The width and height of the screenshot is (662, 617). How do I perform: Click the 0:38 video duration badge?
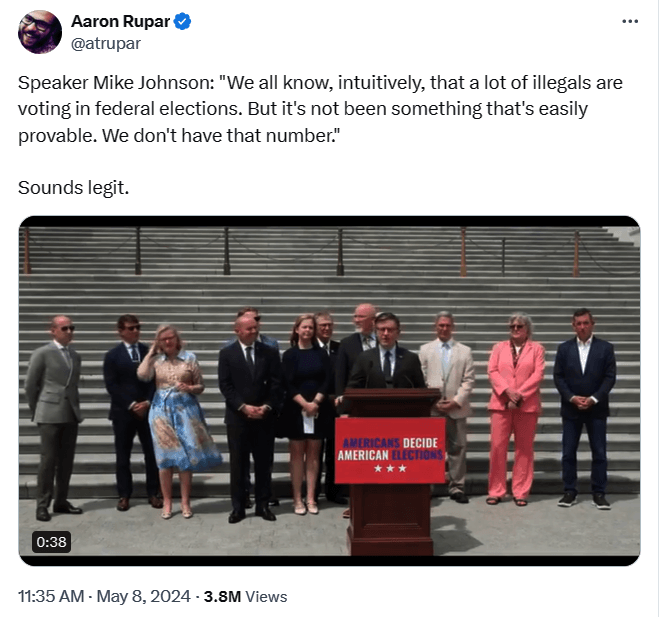tap(49, 541)
